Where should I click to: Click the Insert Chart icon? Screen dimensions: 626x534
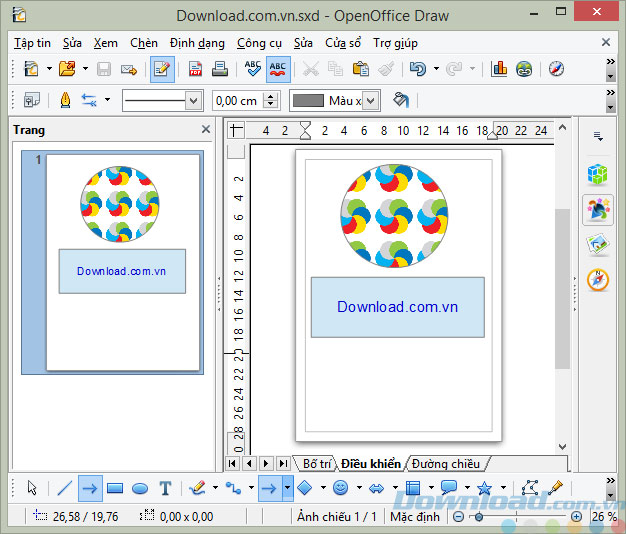click(499, 69)
